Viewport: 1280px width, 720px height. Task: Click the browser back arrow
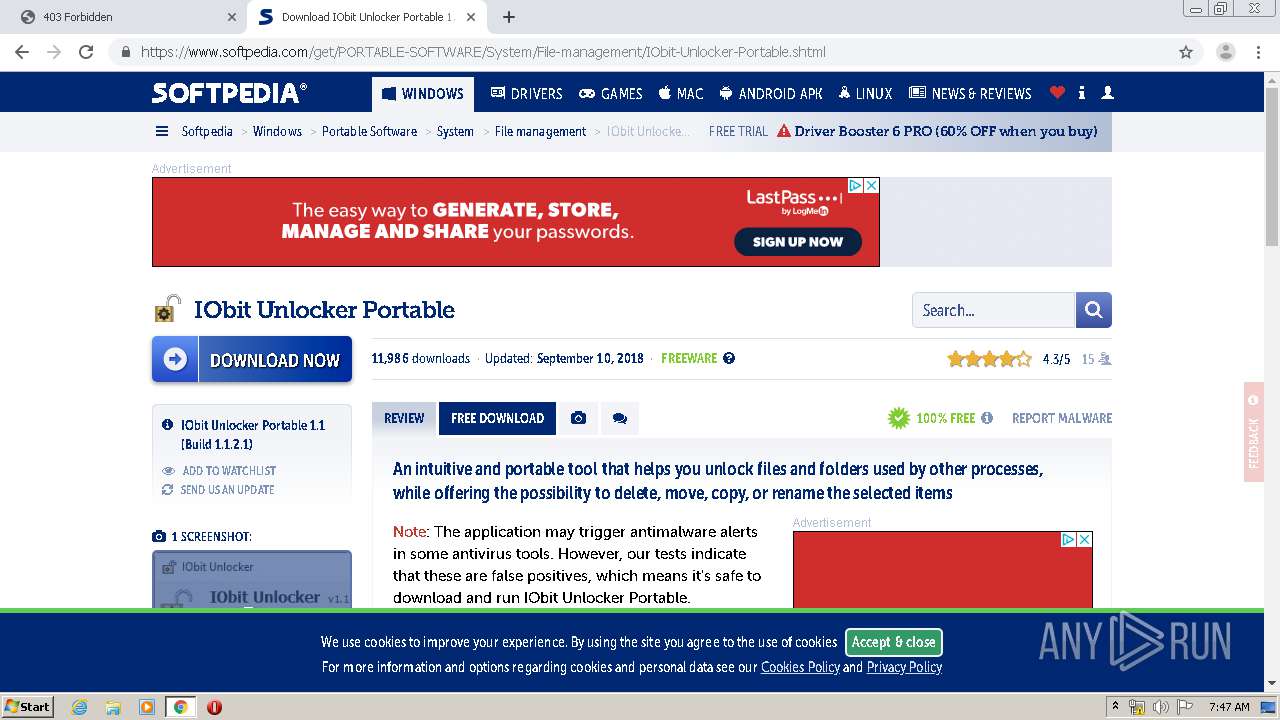tap(21, 52)
